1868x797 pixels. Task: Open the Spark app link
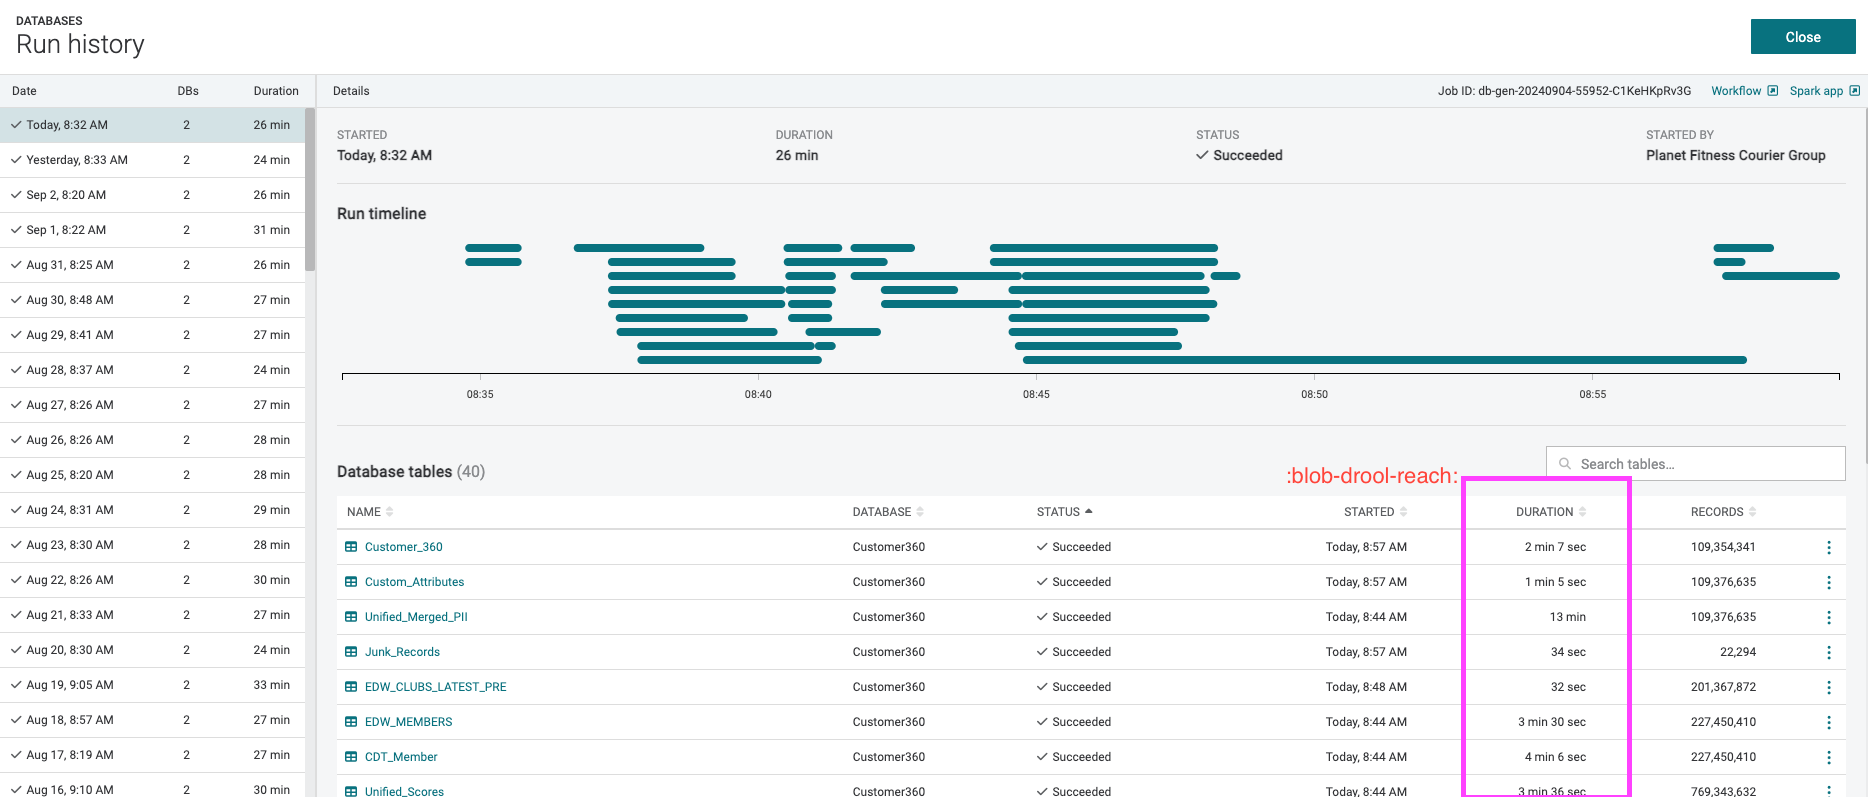coord(1816,91)
